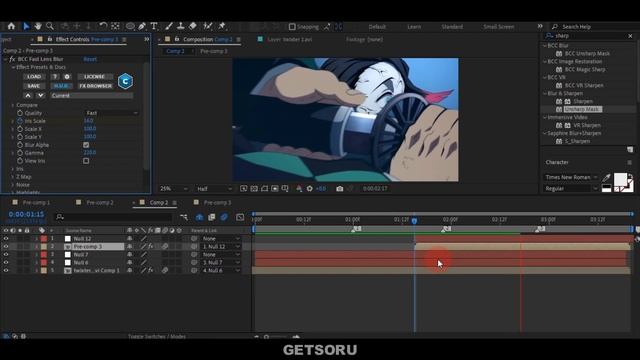Switch to the Pre-comp 3 timeline tab

[x=217, y=202]
